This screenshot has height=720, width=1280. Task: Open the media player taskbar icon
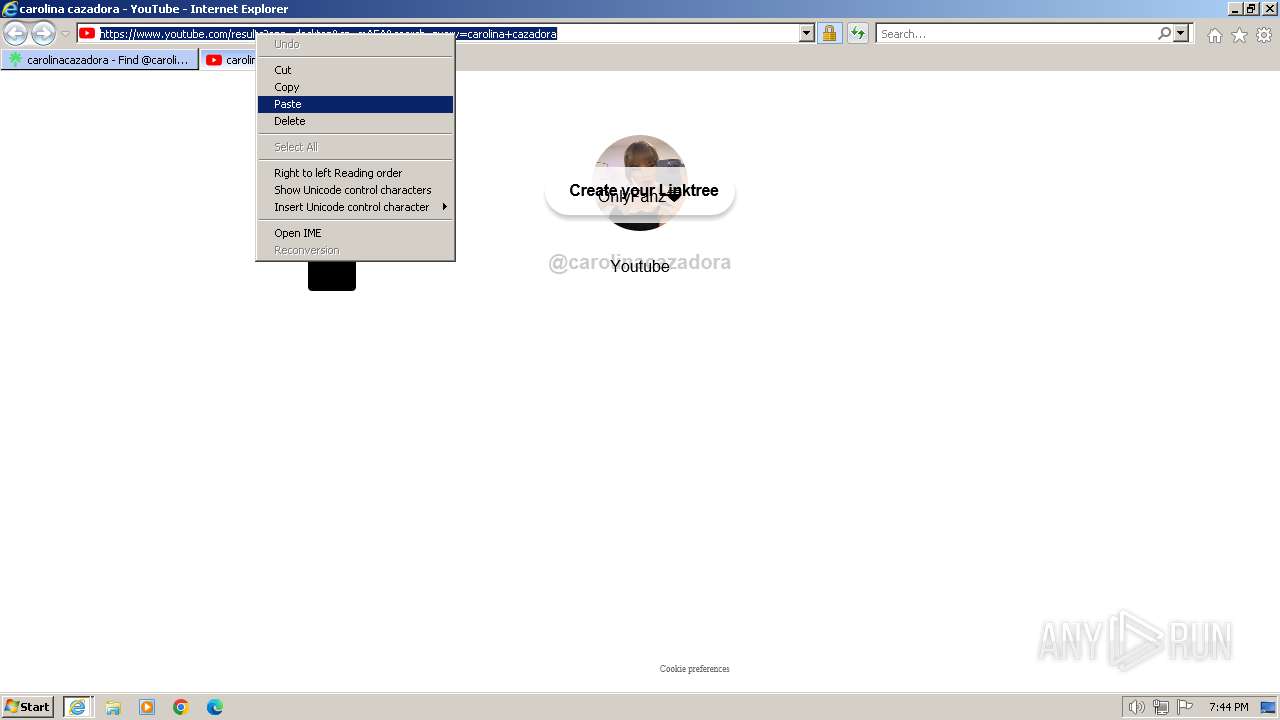click(147, 707)
